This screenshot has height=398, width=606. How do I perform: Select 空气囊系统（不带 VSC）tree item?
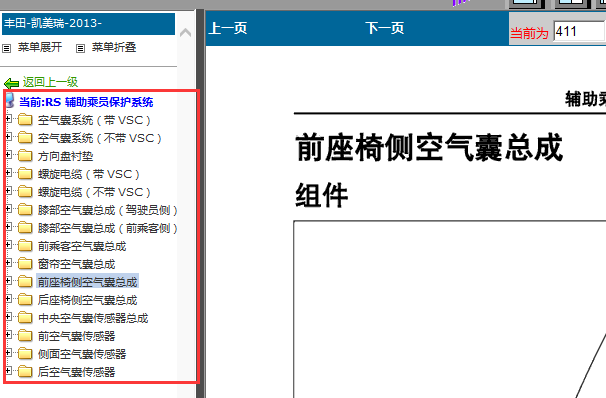coord(100,138)
